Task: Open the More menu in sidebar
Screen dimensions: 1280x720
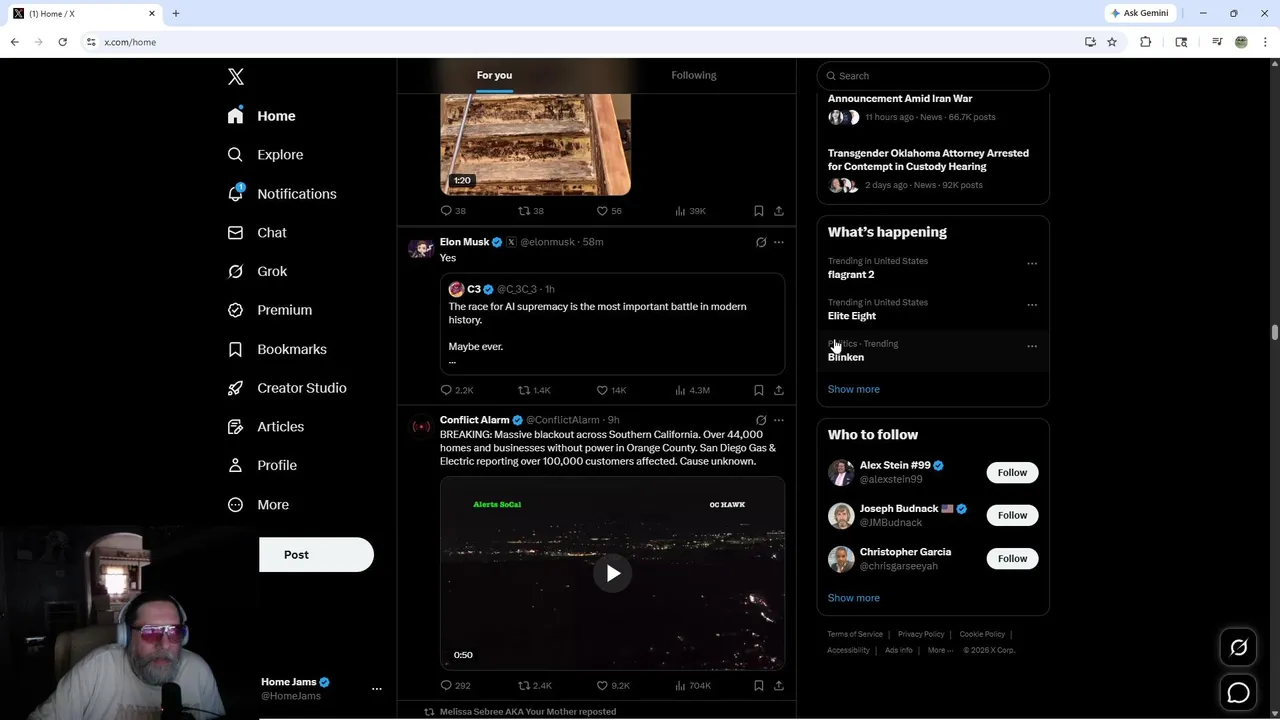Action: tap(258, 505)
